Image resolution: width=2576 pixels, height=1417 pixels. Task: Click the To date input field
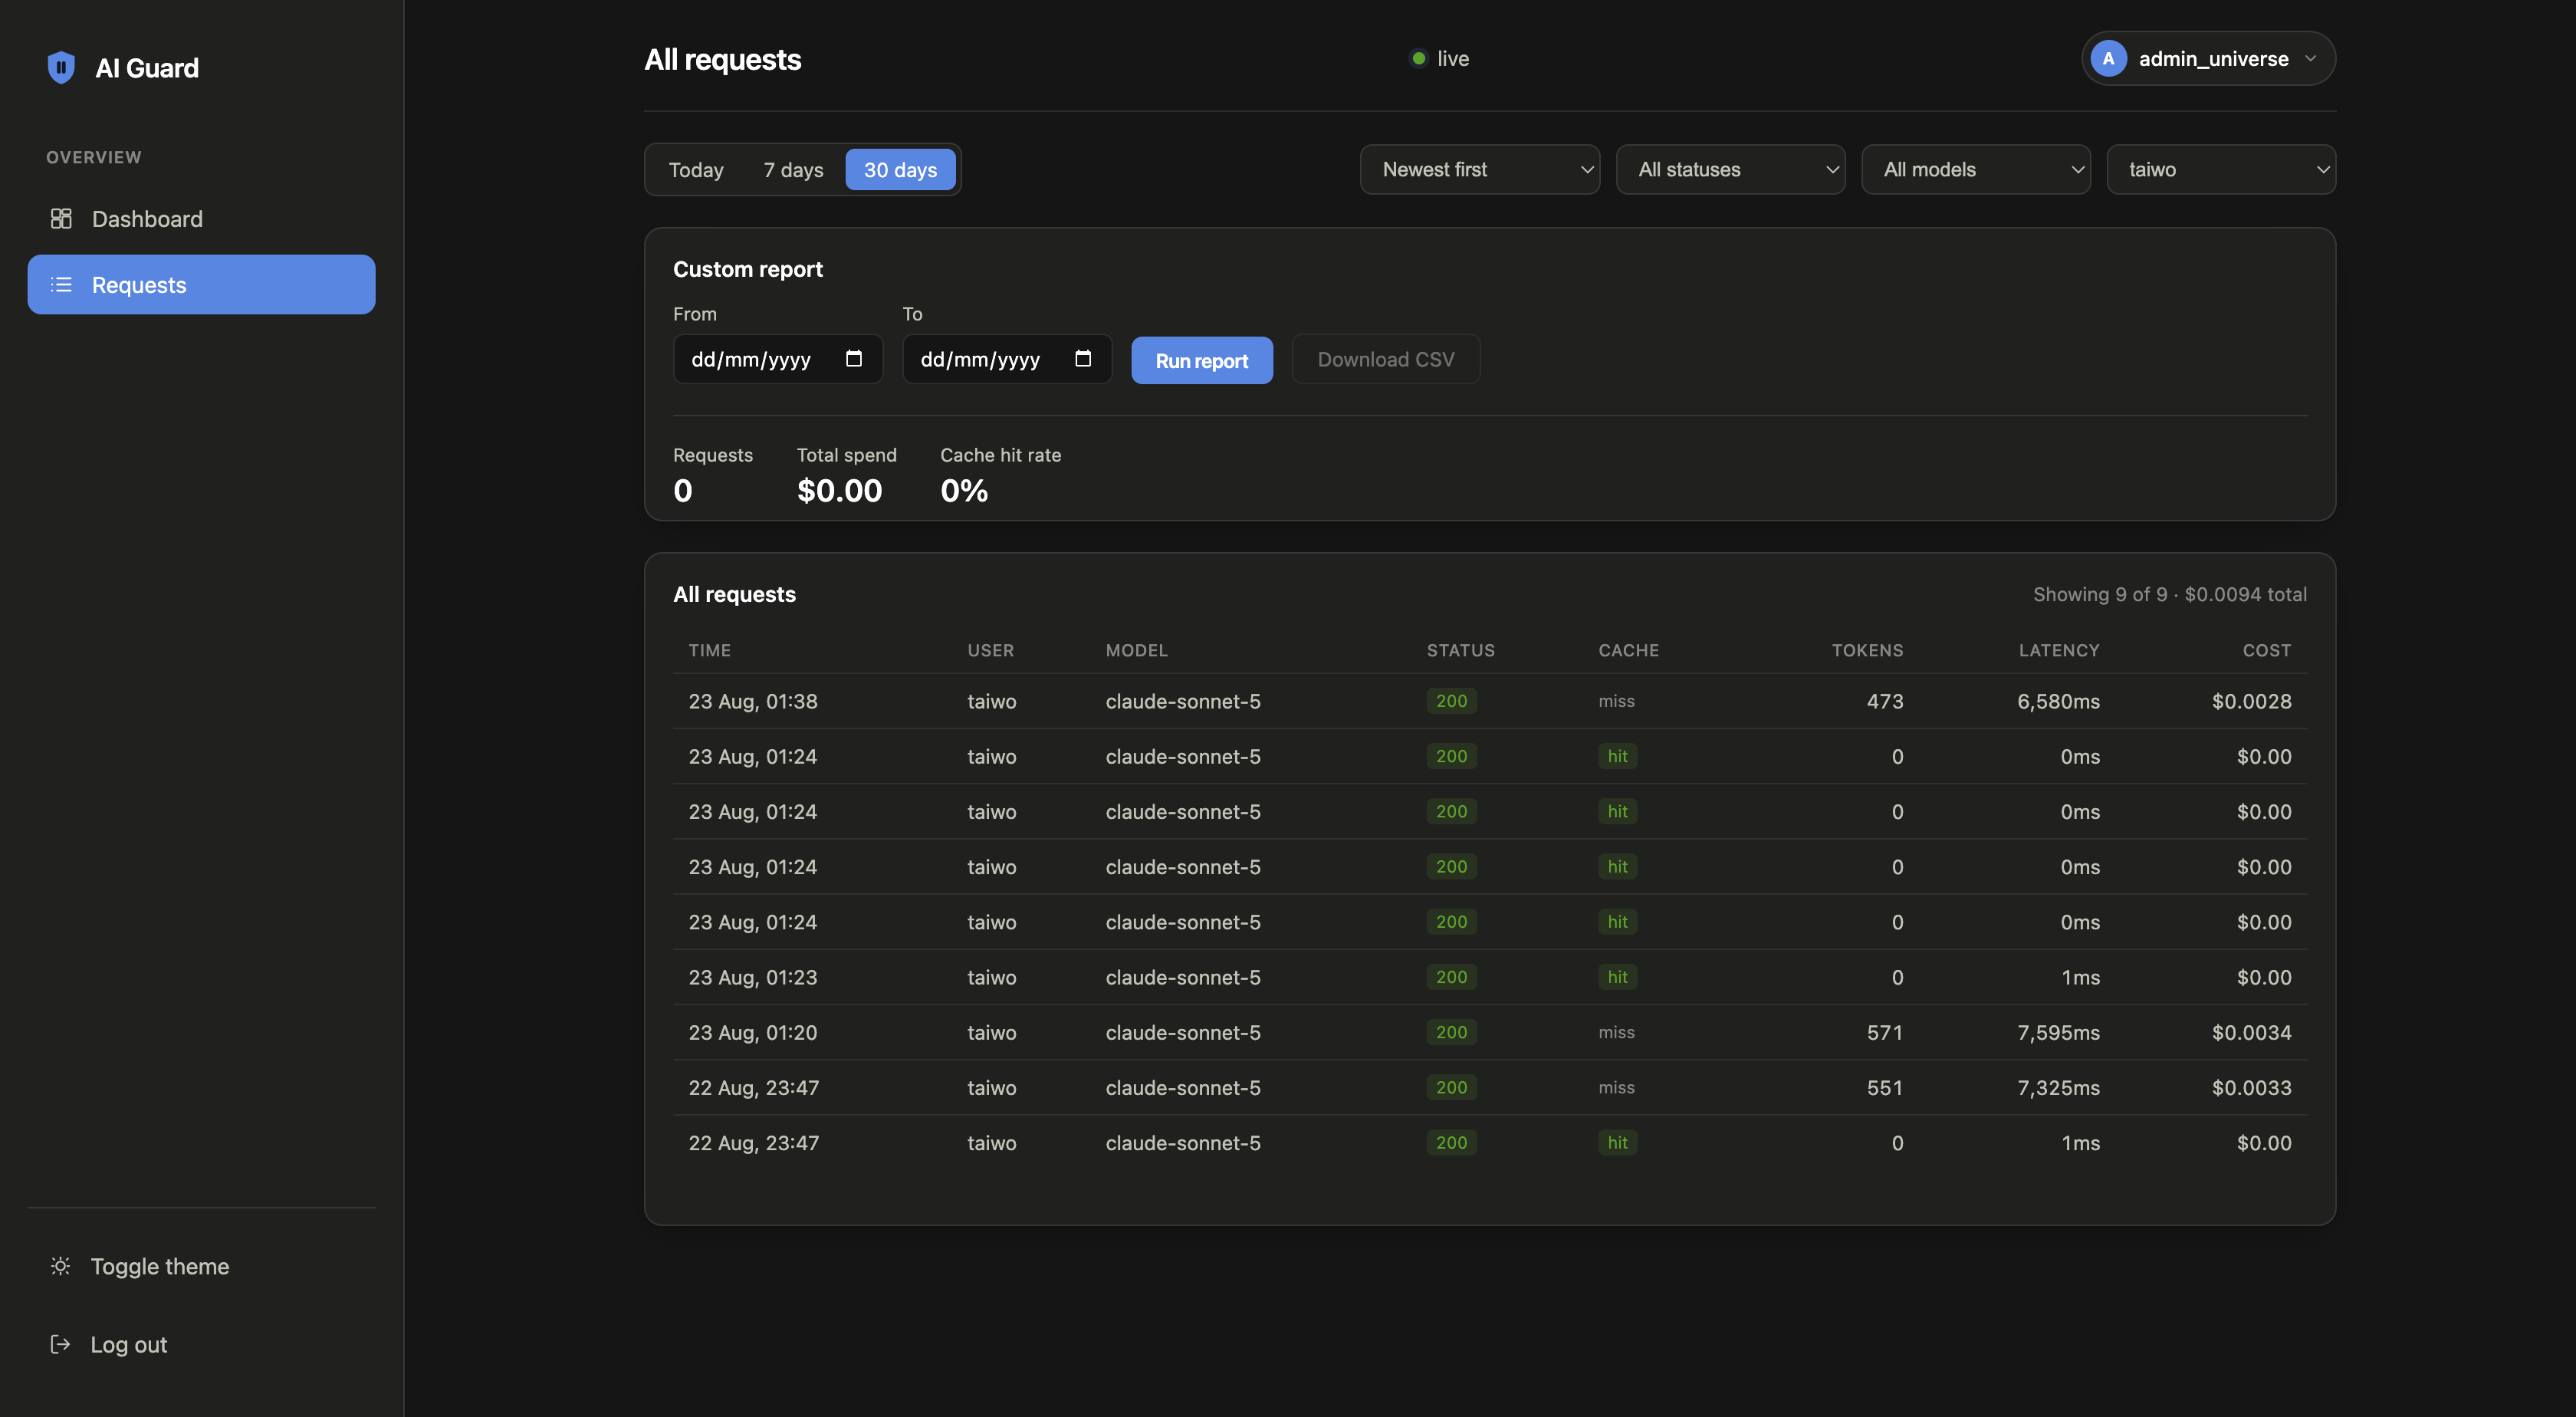(1007, 359)
